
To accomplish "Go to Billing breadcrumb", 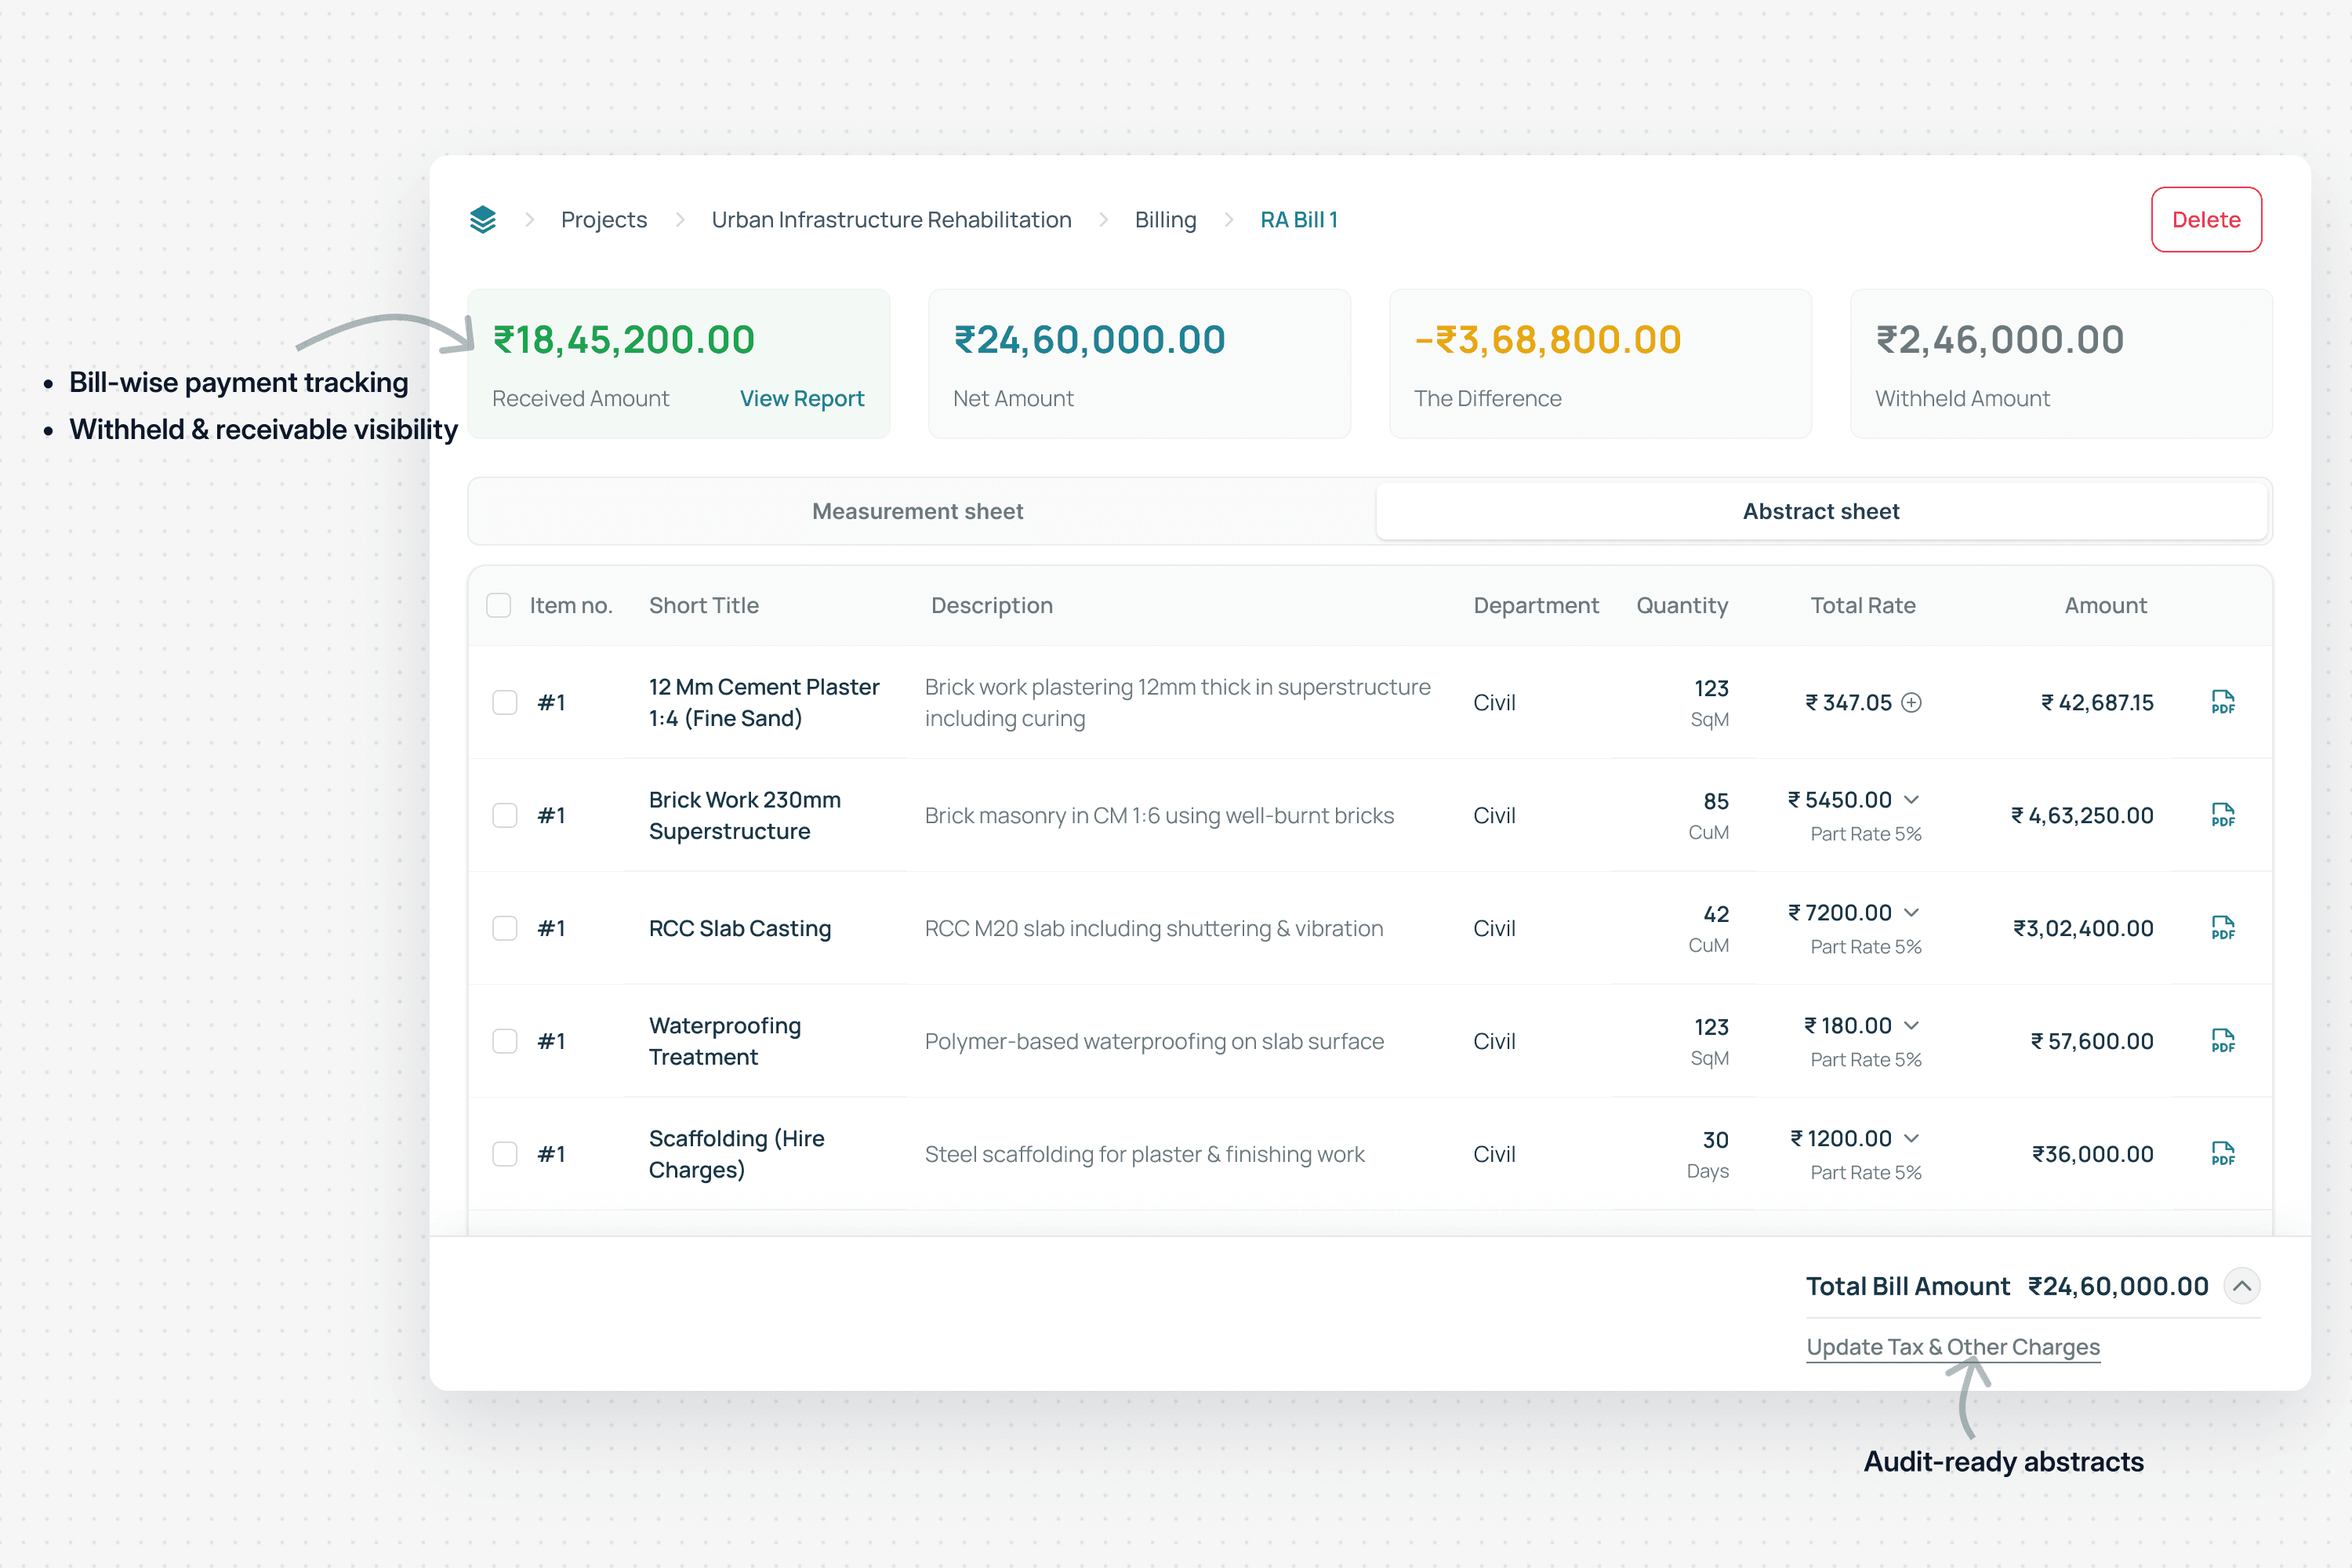I will (x=1165, y=219).
